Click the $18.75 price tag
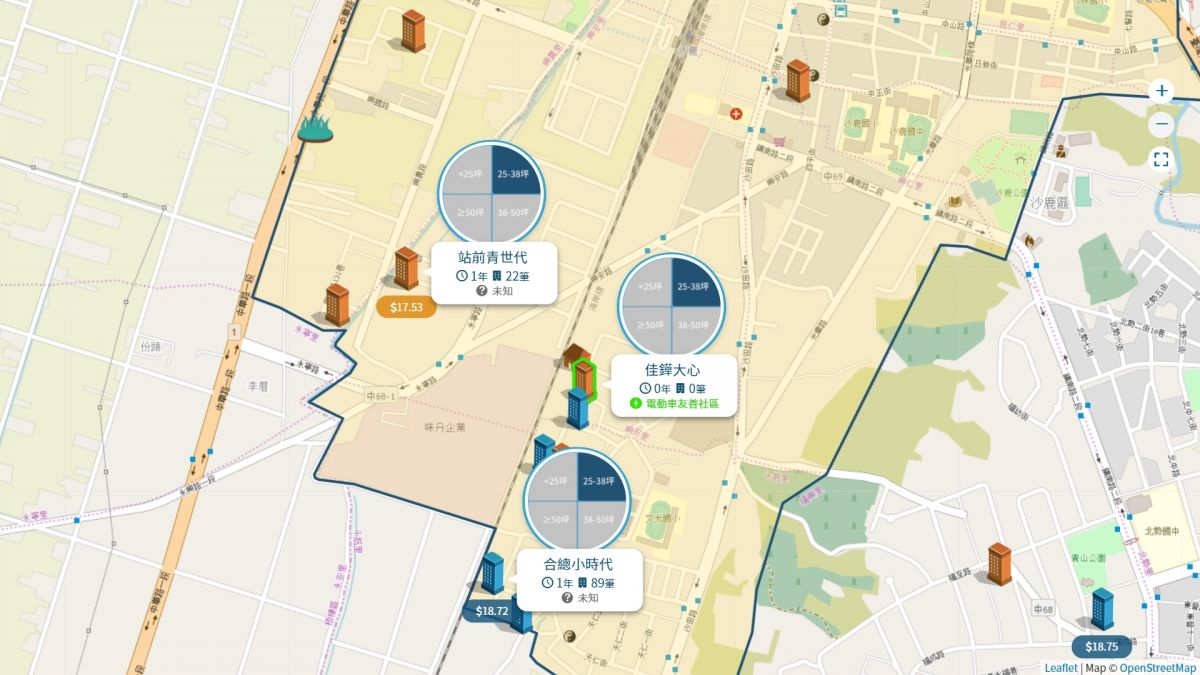Image resolution: width=1200 pixels, height=675 pixels. point(1102,647)
